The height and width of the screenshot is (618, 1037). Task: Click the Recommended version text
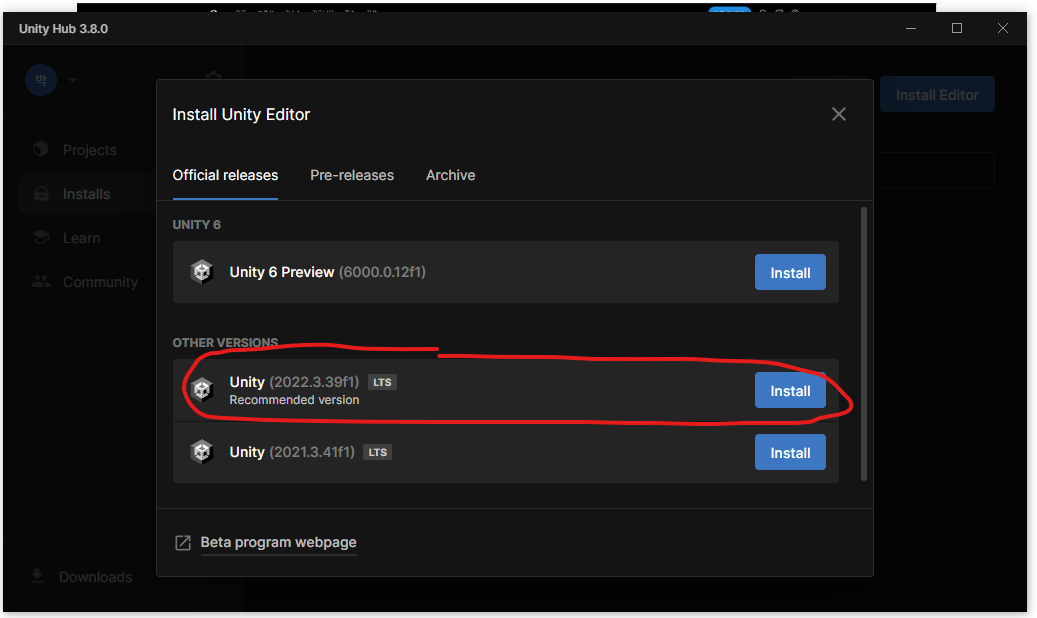[x=294, y=400]
